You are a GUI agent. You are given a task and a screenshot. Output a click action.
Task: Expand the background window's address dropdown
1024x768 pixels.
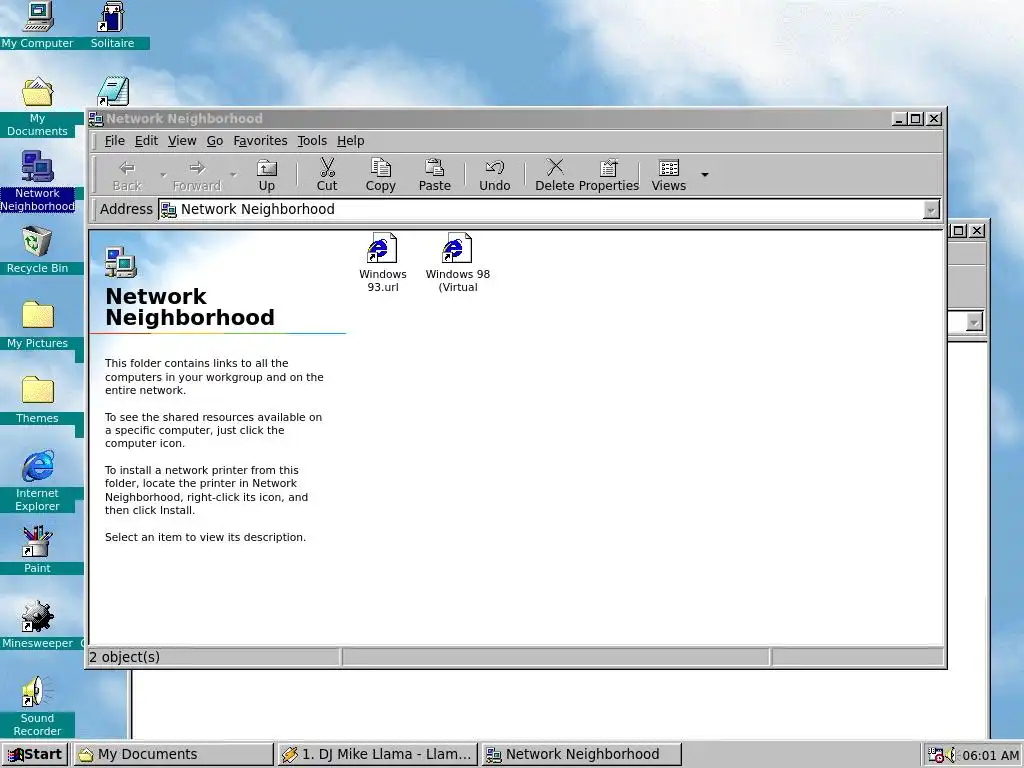pyautogui.click(x=974, y=323)
